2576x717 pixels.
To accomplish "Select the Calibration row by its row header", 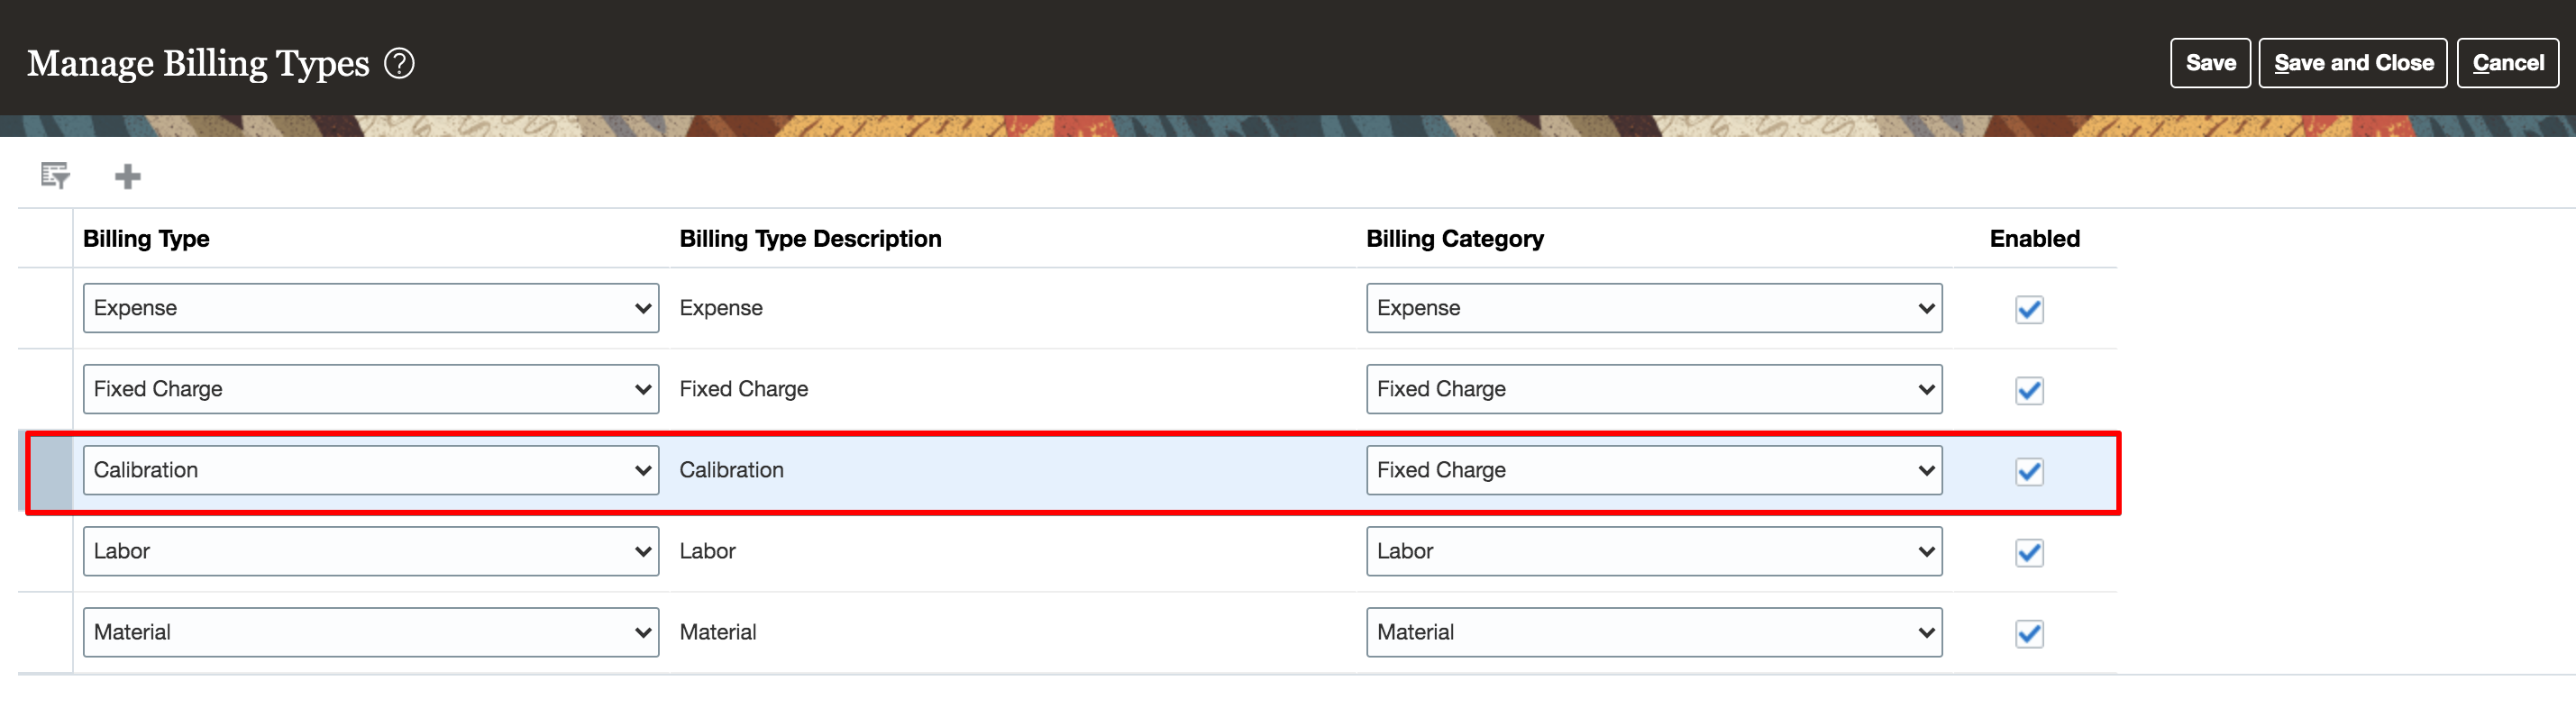I will (x=49, y=471).
